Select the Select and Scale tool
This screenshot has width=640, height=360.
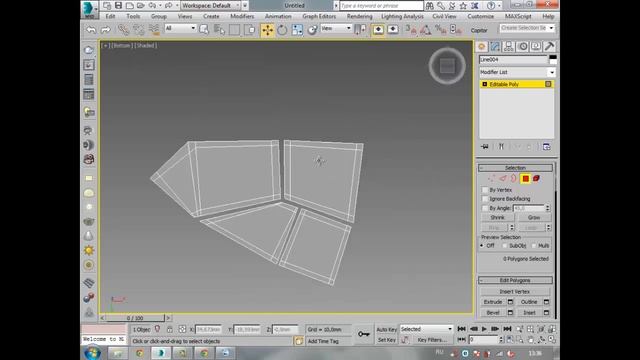pos(297,30)
